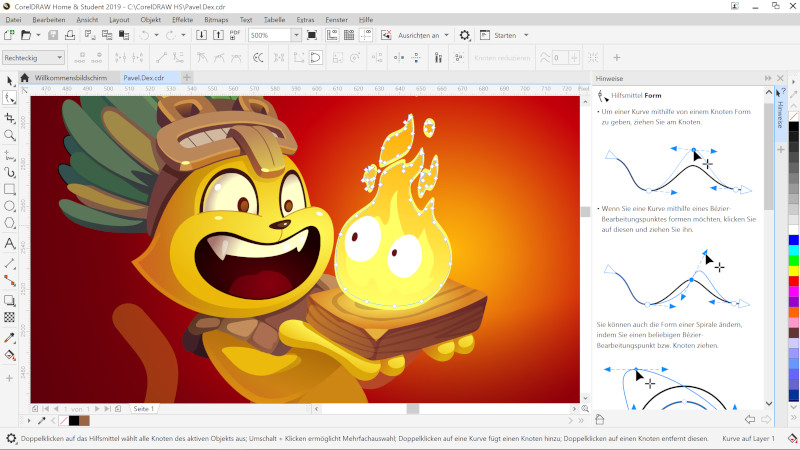Select the Pick (arrow) tool

tap(10, 81)
